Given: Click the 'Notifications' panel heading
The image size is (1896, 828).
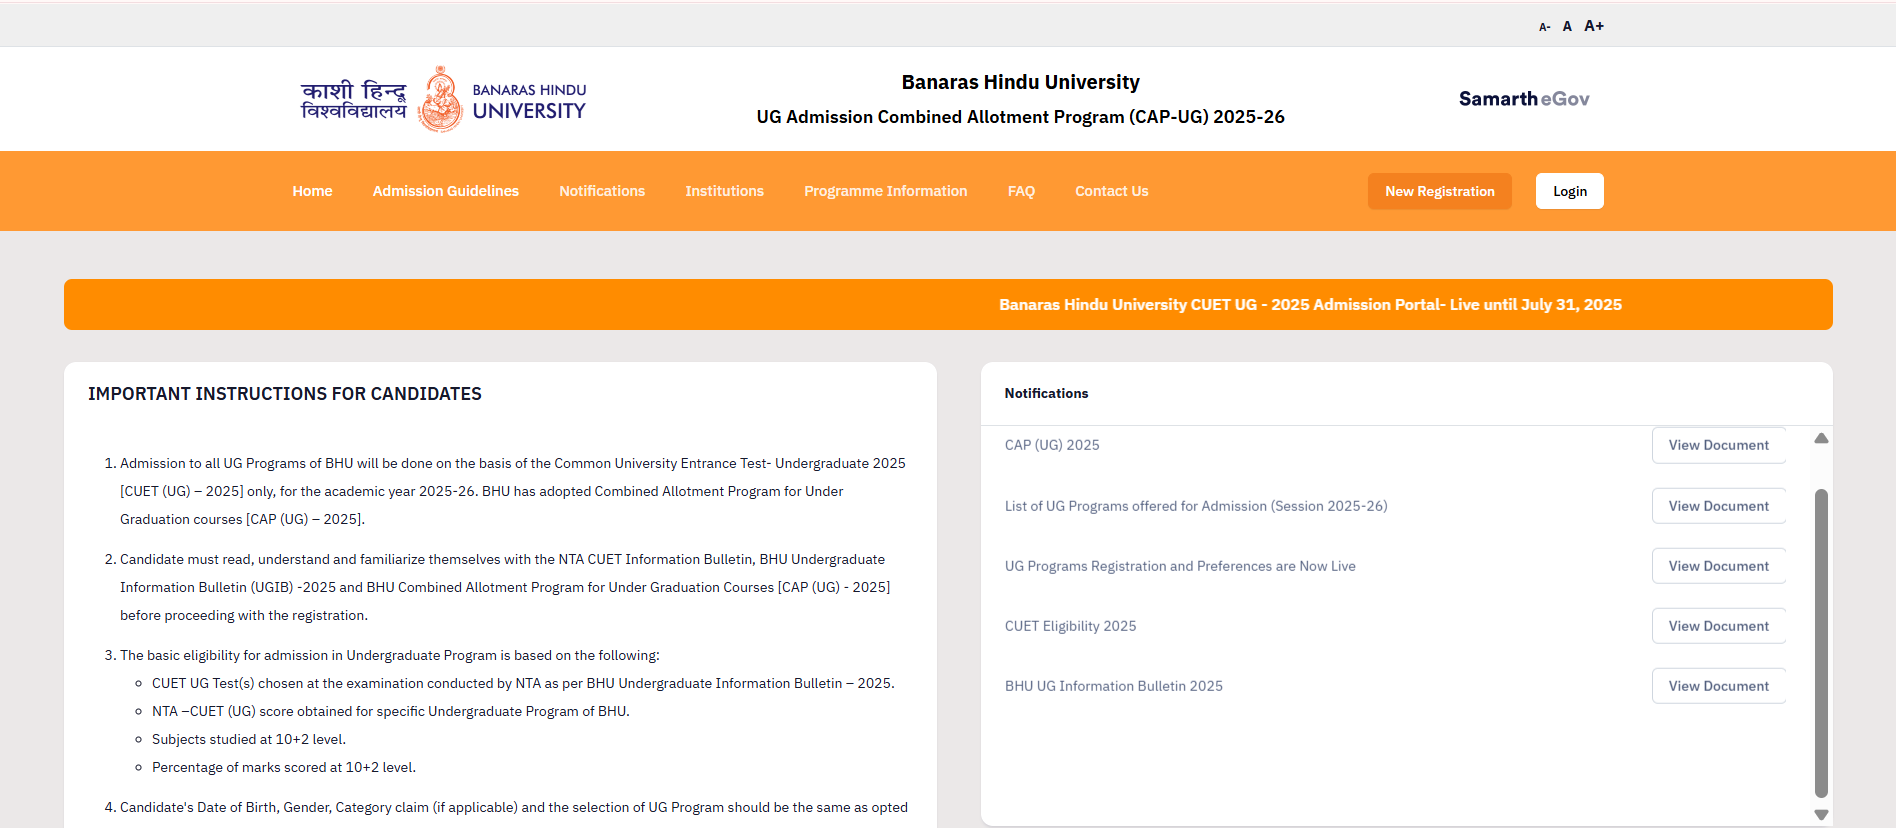Looking at the screenshot, I should pyautogui.click(x=1046, y=393).
